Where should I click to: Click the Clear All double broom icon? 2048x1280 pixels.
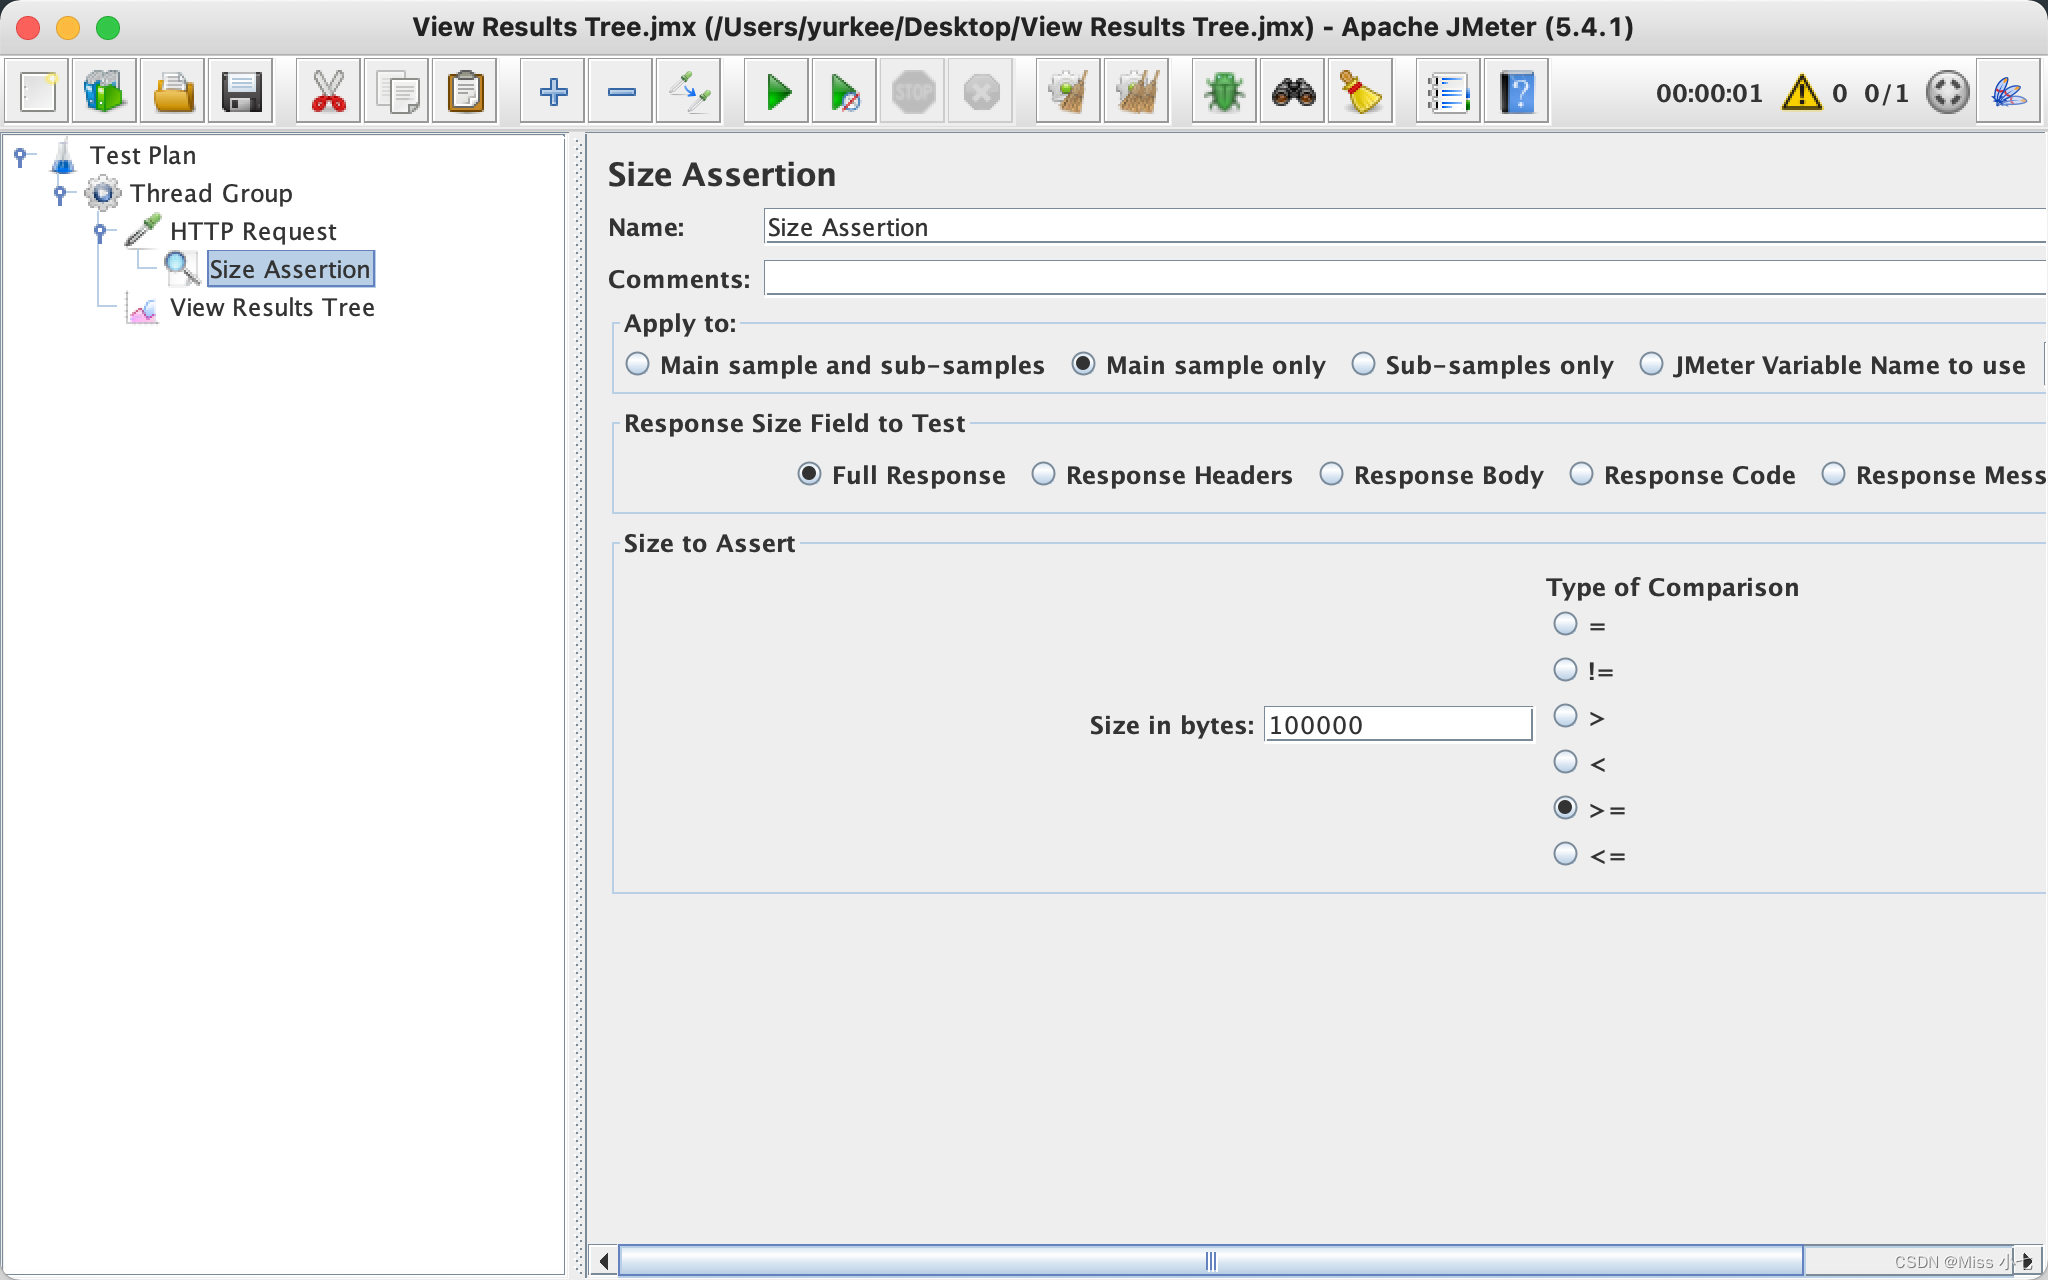pos(1137,92)
